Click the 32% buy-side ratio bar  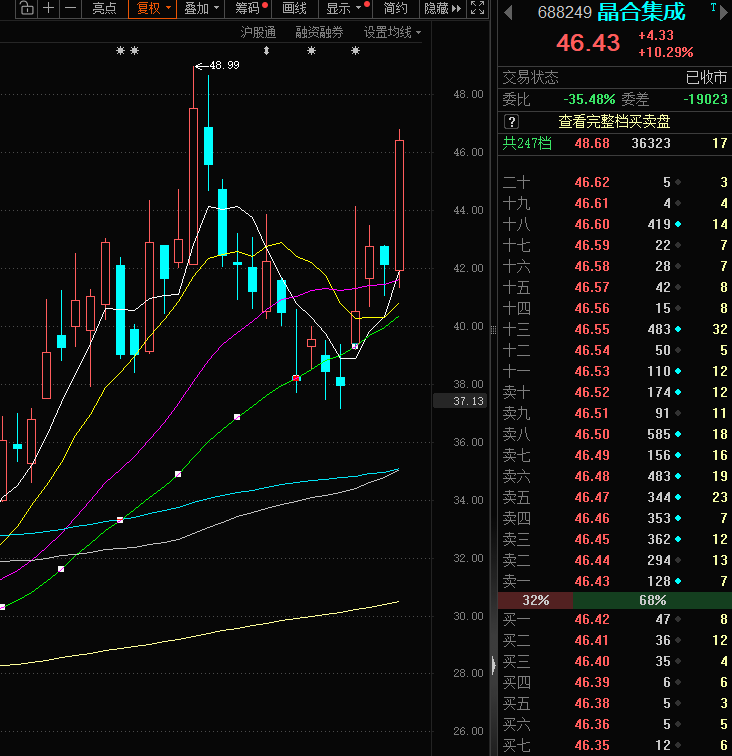click(535, 600)
